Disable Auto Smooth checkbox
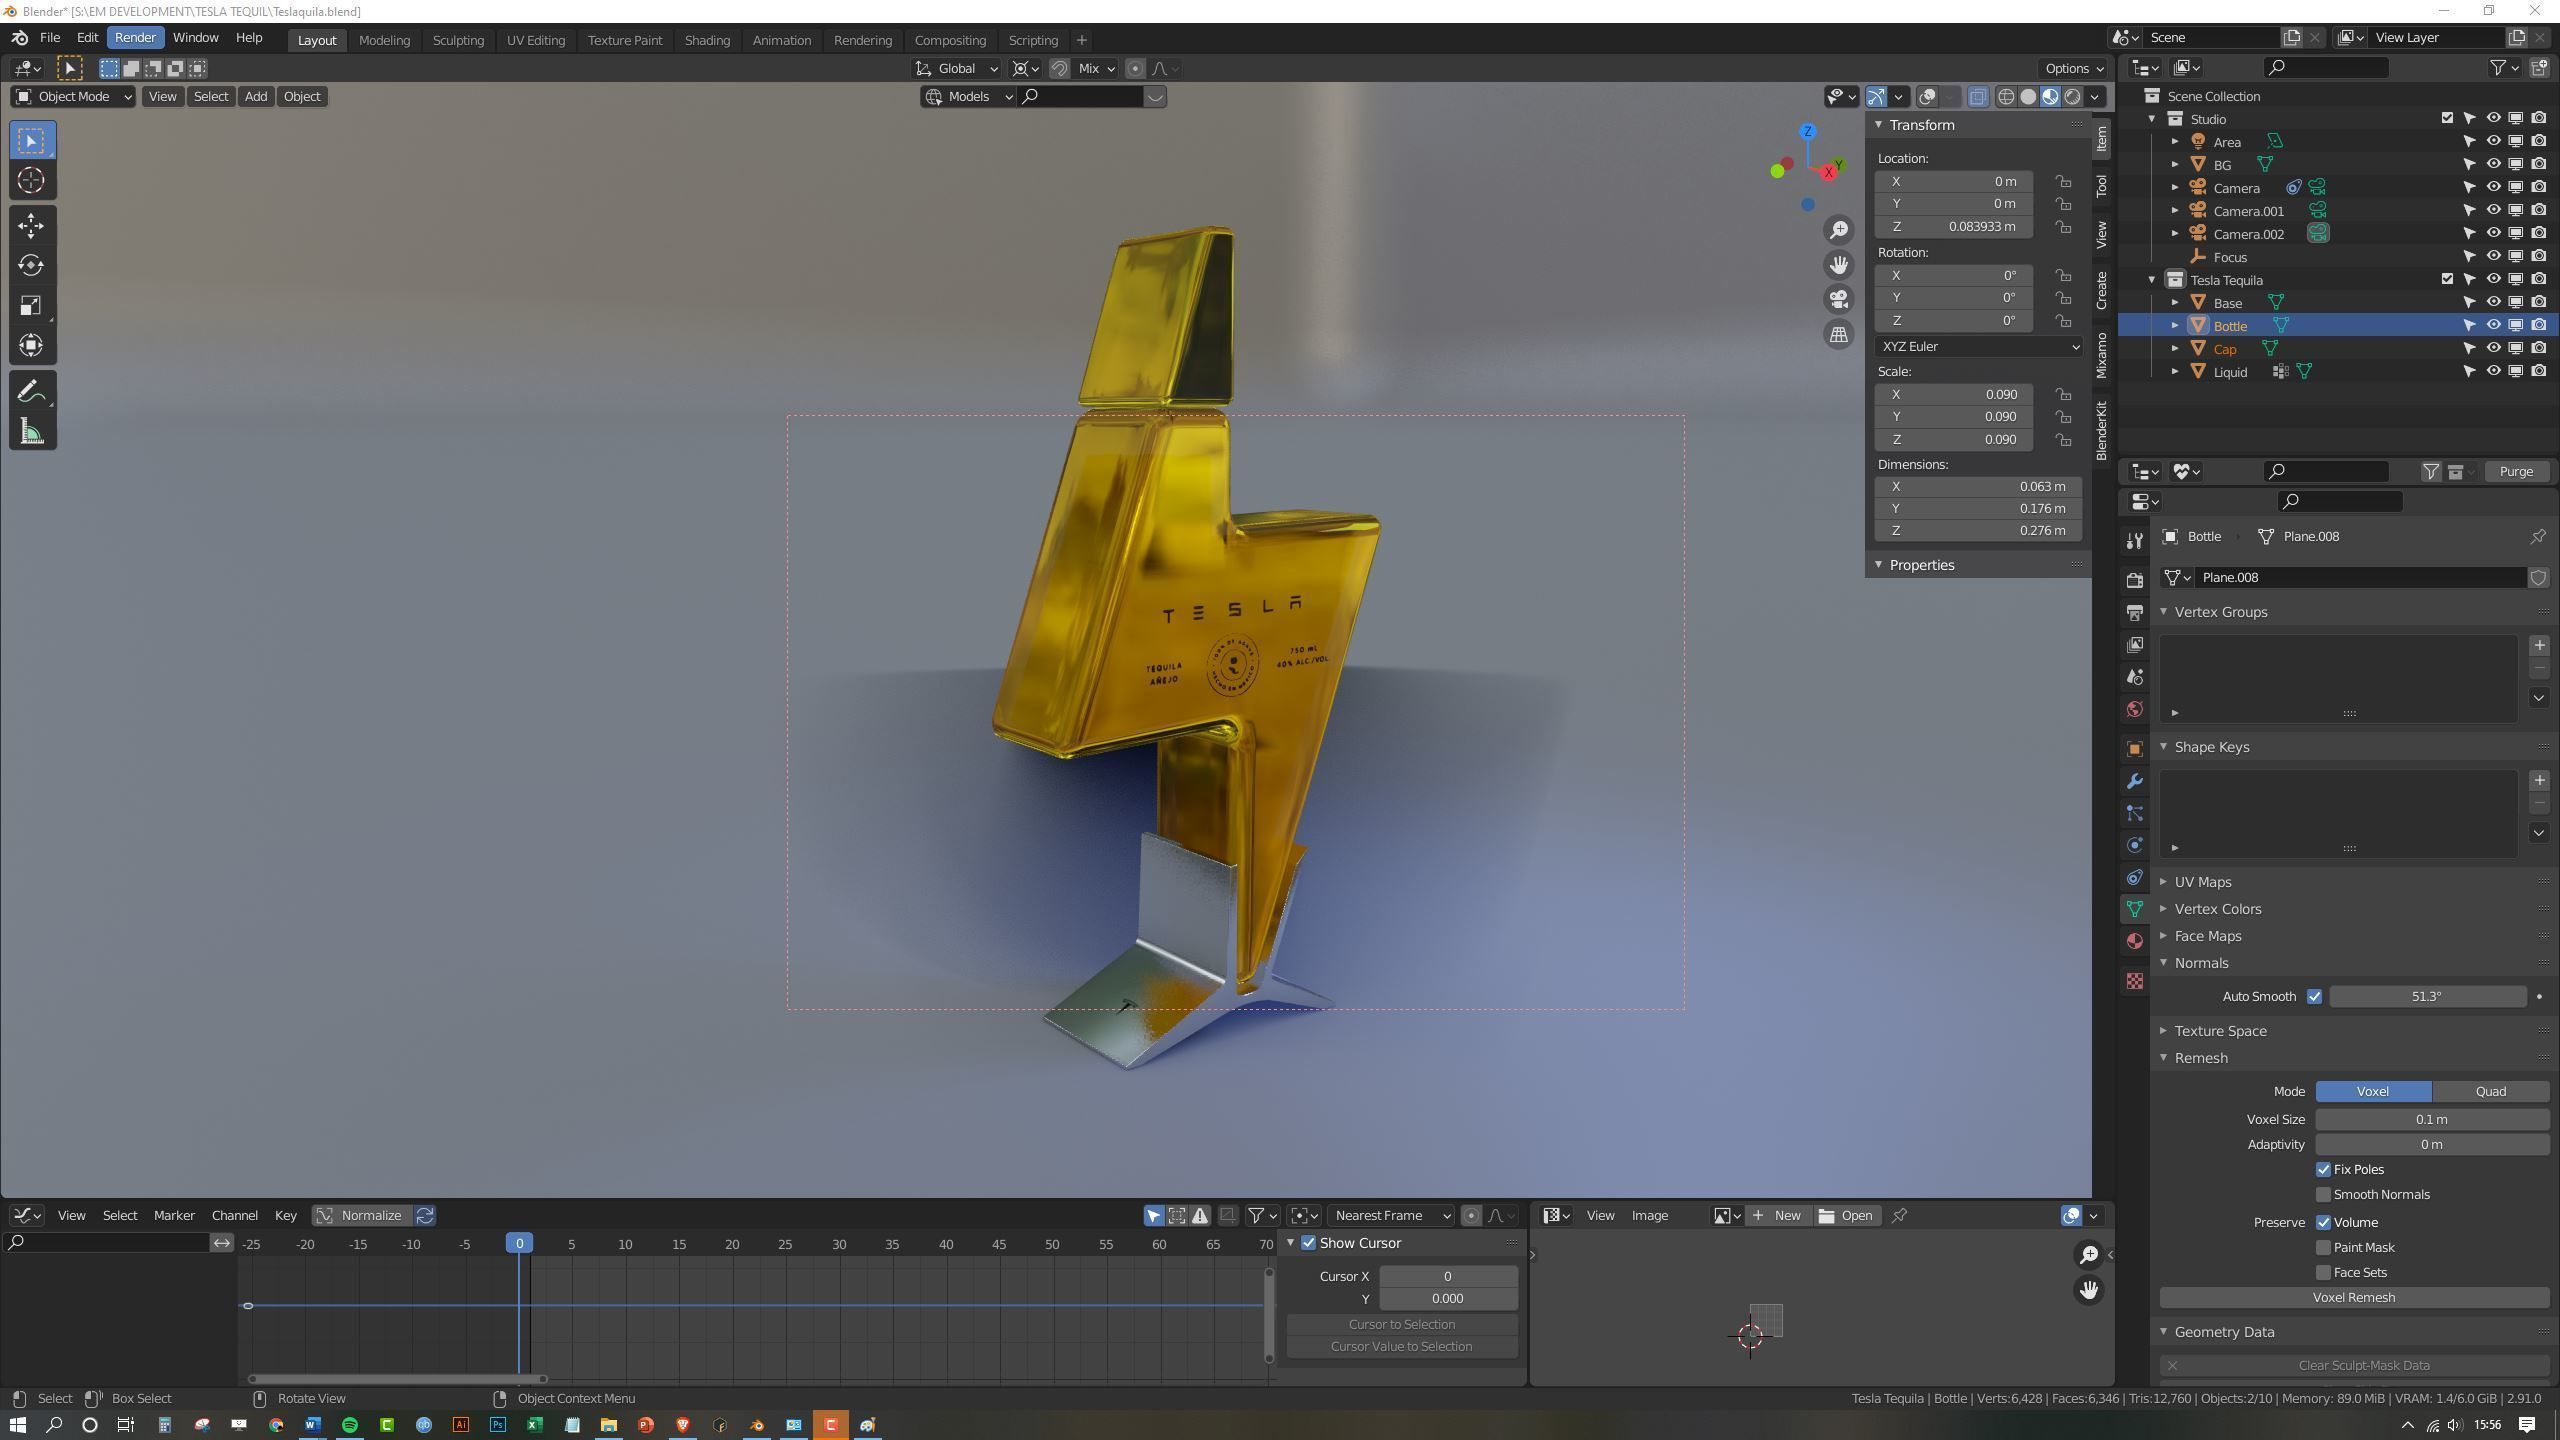 pos(2314,997)
